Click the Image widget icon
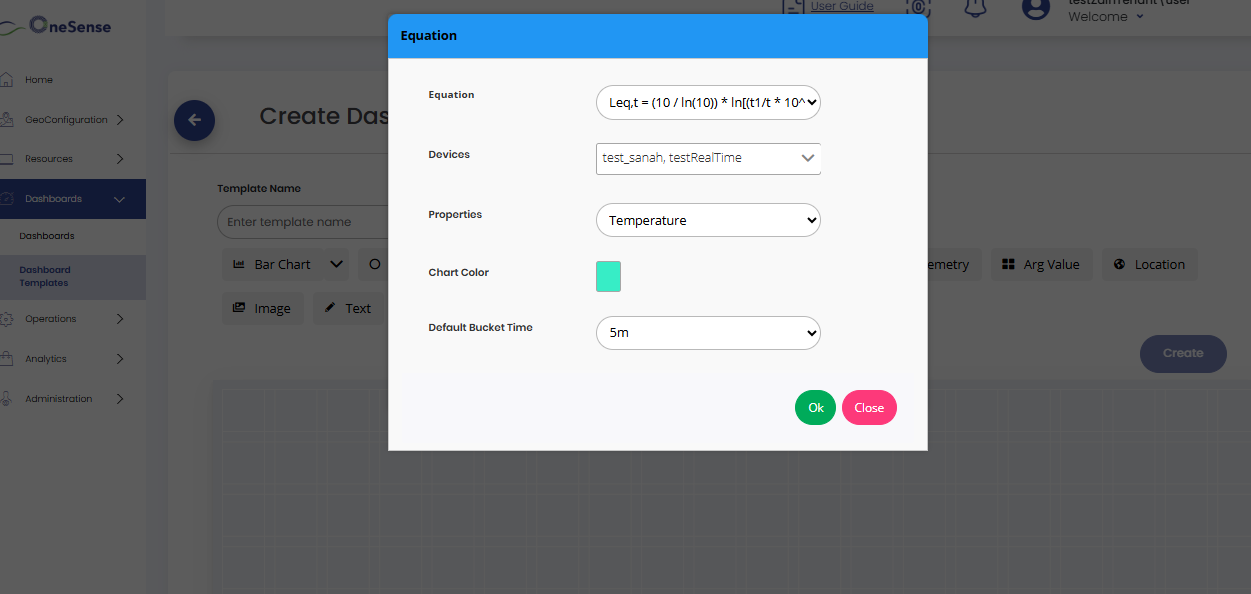The image size is (1251, 594). coord(239,308)
